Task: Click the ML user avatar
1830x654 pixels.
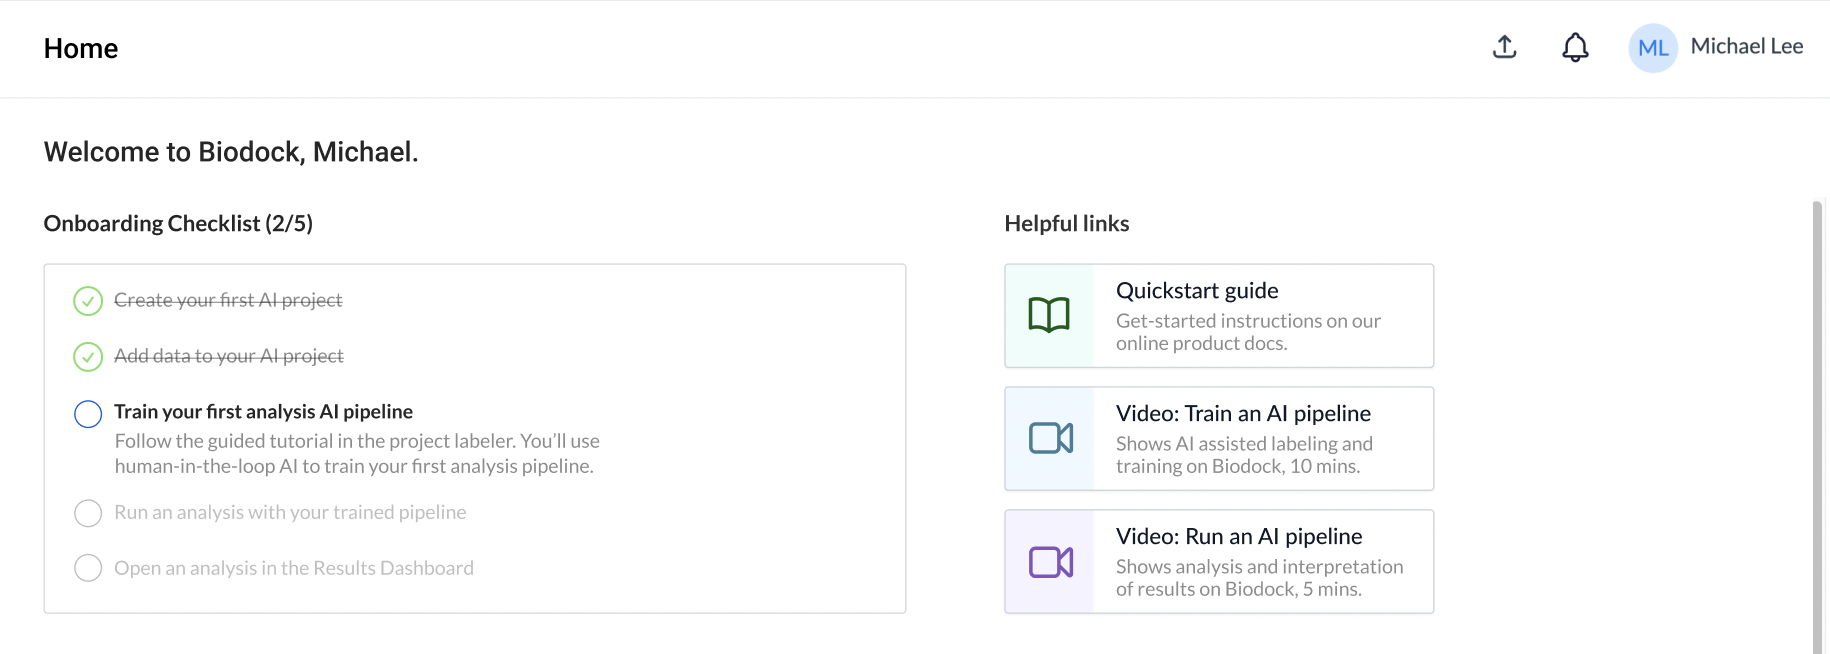Action: (x=1653, y=48)
